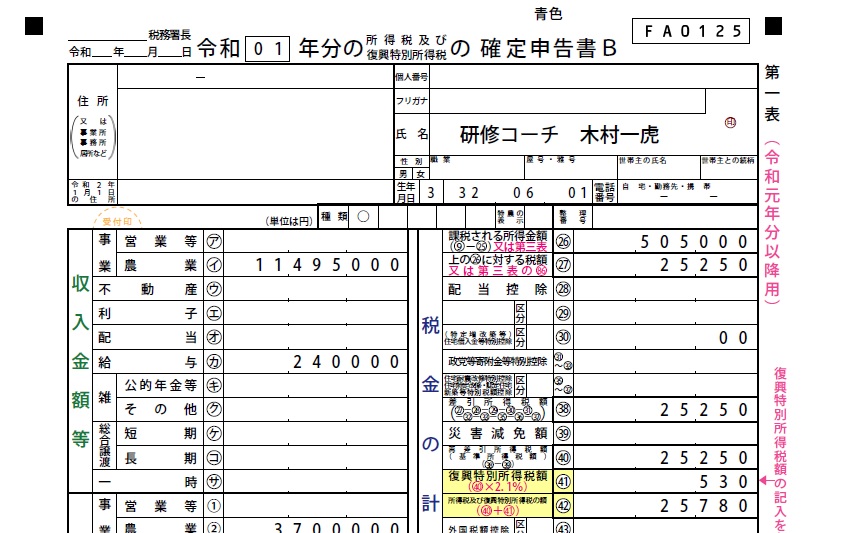Click the ㋓ 利子 income field

[315, 313]
